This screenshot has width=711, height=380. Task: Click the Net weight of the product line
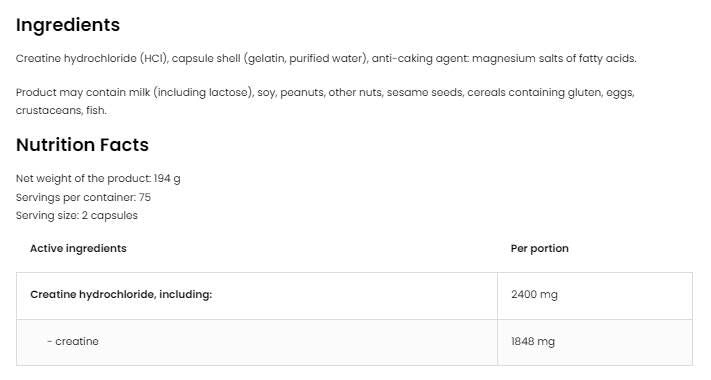click(x=98, y=179)
